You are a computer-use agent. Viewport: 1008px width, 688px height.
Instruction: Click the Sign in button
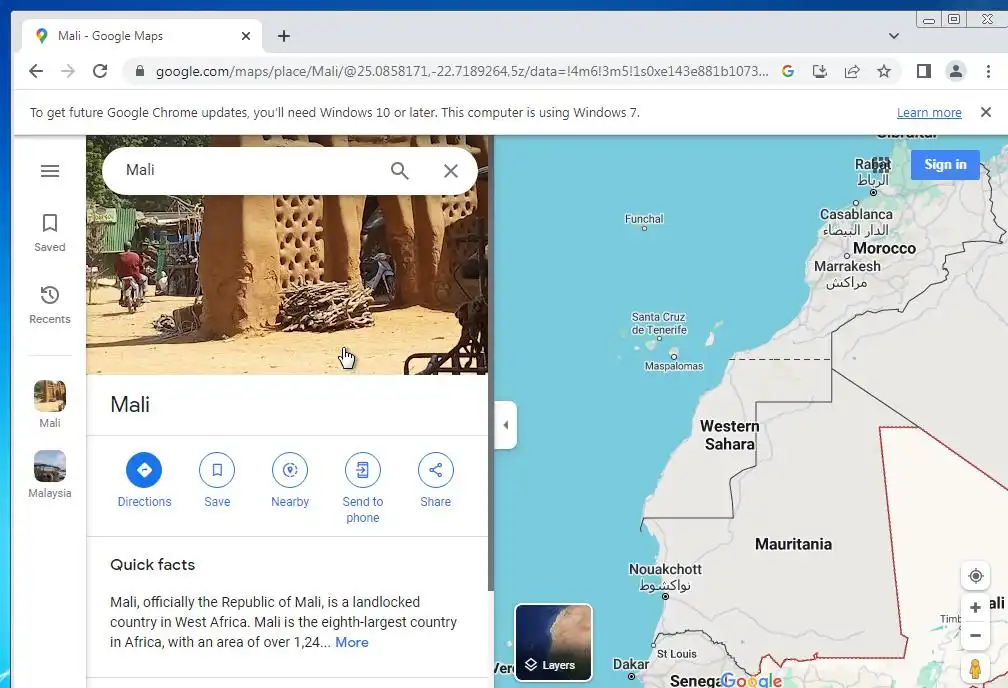[x=945, y=165]
